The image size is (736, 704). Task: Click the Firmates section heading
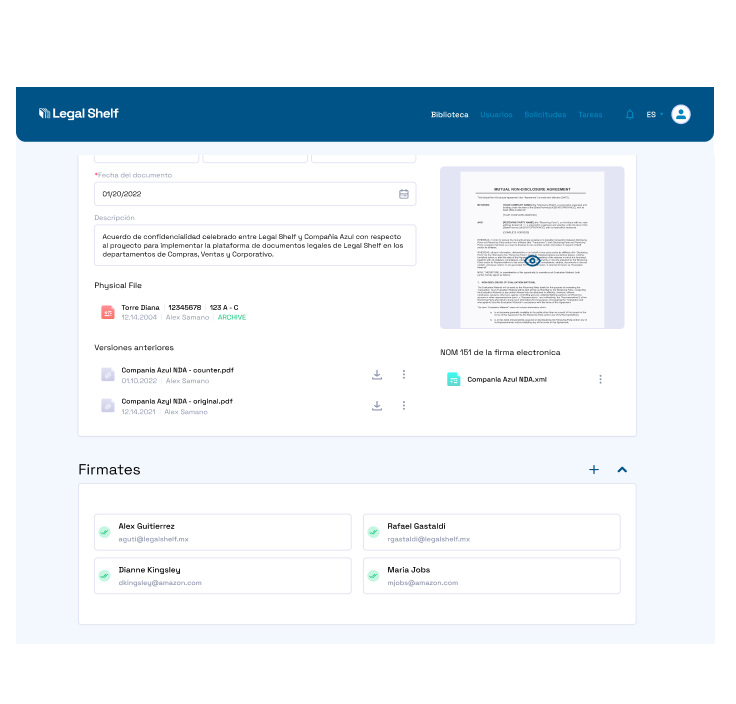[109, 469]
